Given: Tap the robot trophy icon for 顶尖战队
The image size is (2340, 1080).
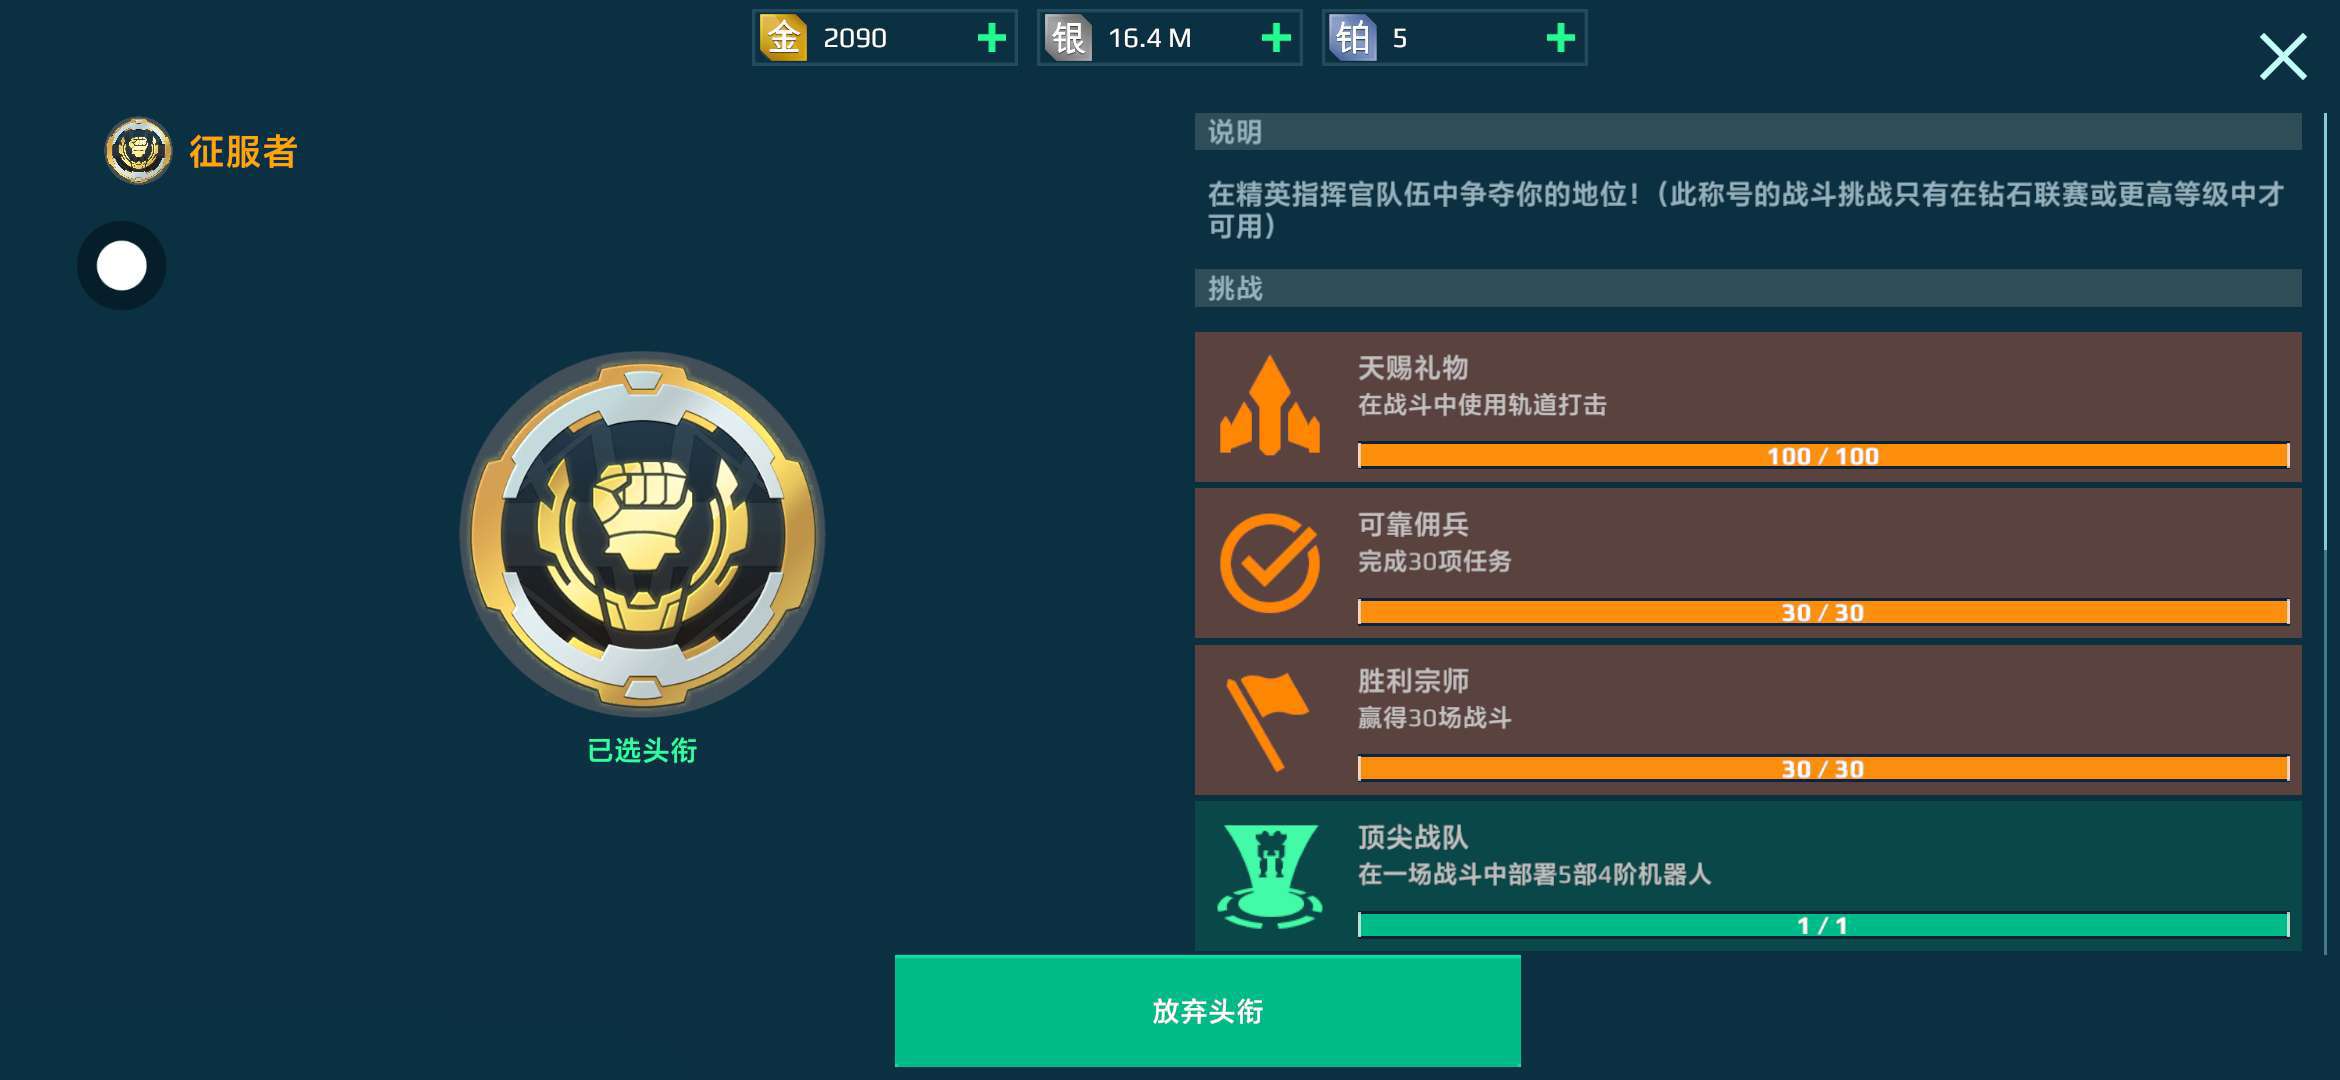Looking at the screenshot, I should [1270, 876].
